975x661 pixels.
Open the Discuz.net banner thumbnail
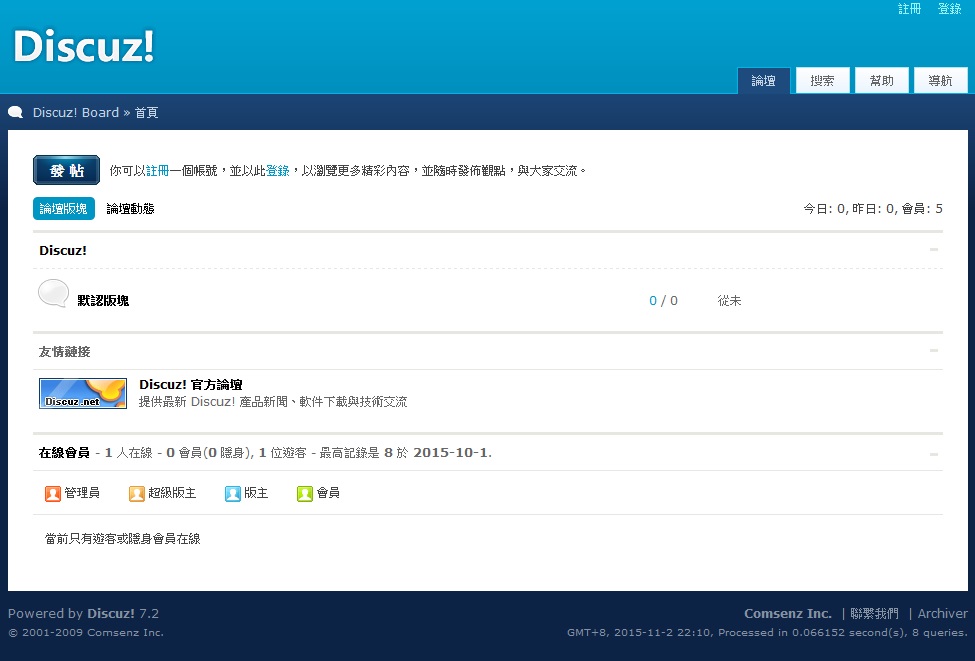pos(83,393)
